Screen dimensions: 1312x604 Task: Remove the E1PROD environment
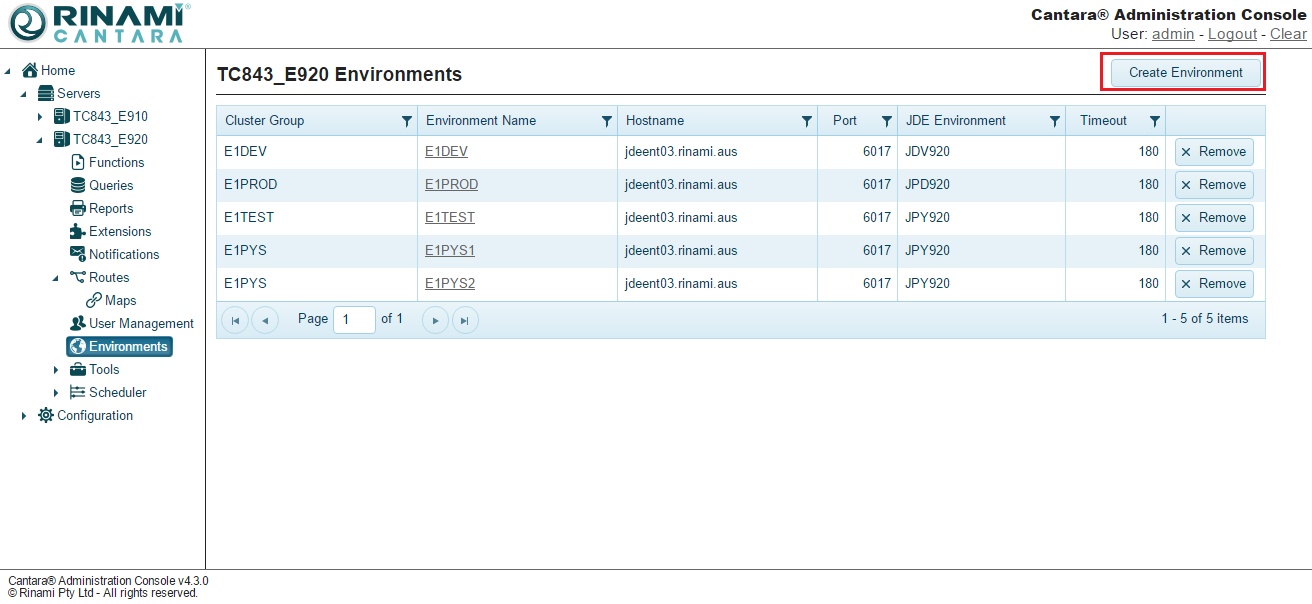[1213, 185]
